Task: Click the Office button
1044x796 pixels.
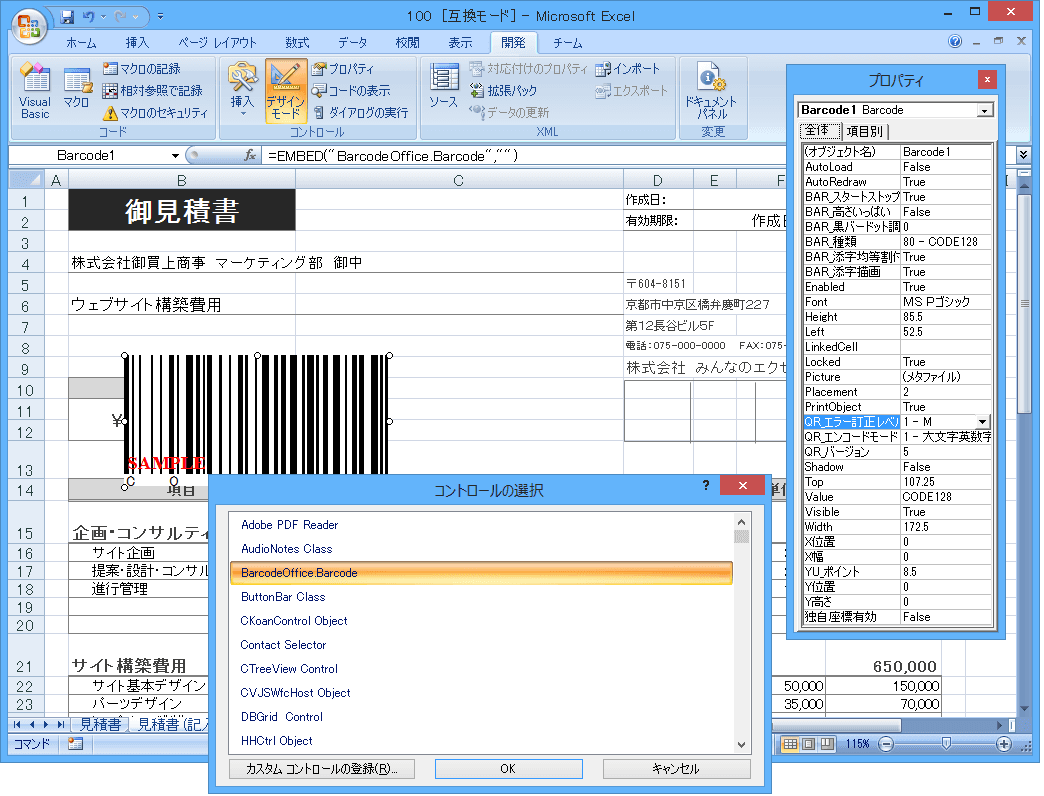Action: point(29,27)
